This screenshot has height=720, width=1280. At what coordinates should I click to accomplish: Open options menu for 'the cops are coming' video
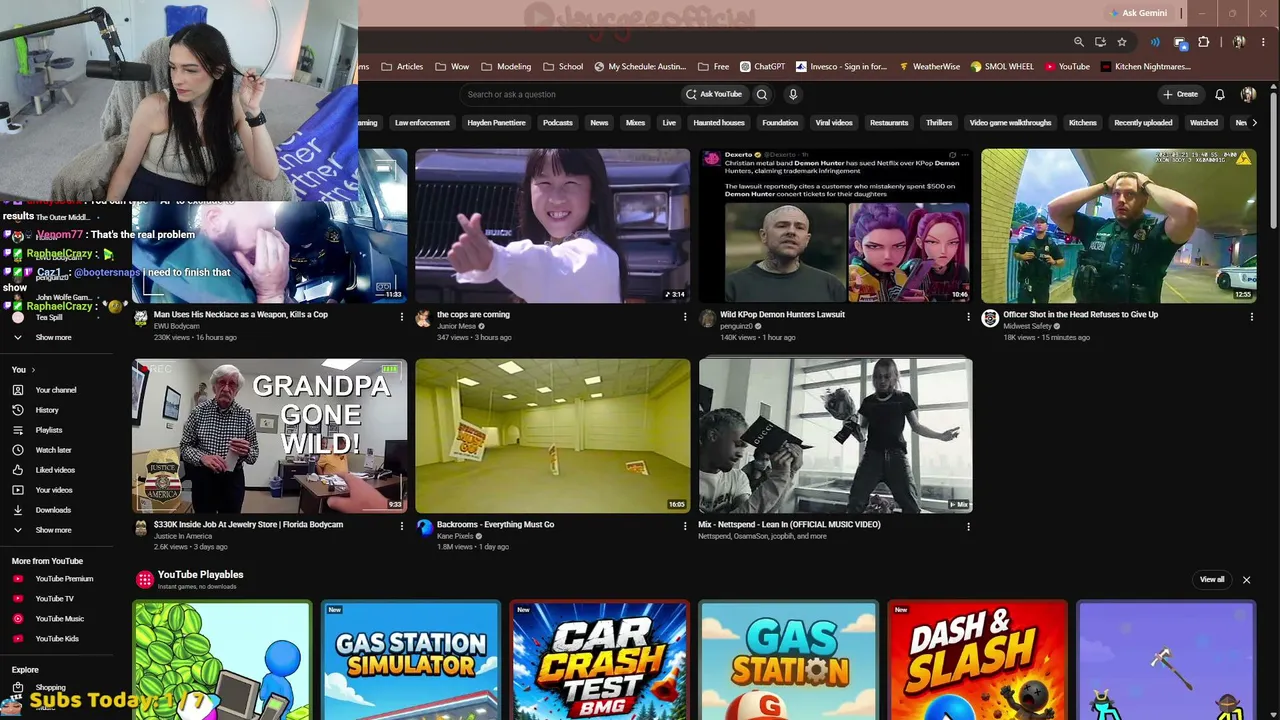pyautogui.click(x=685, y=317)
